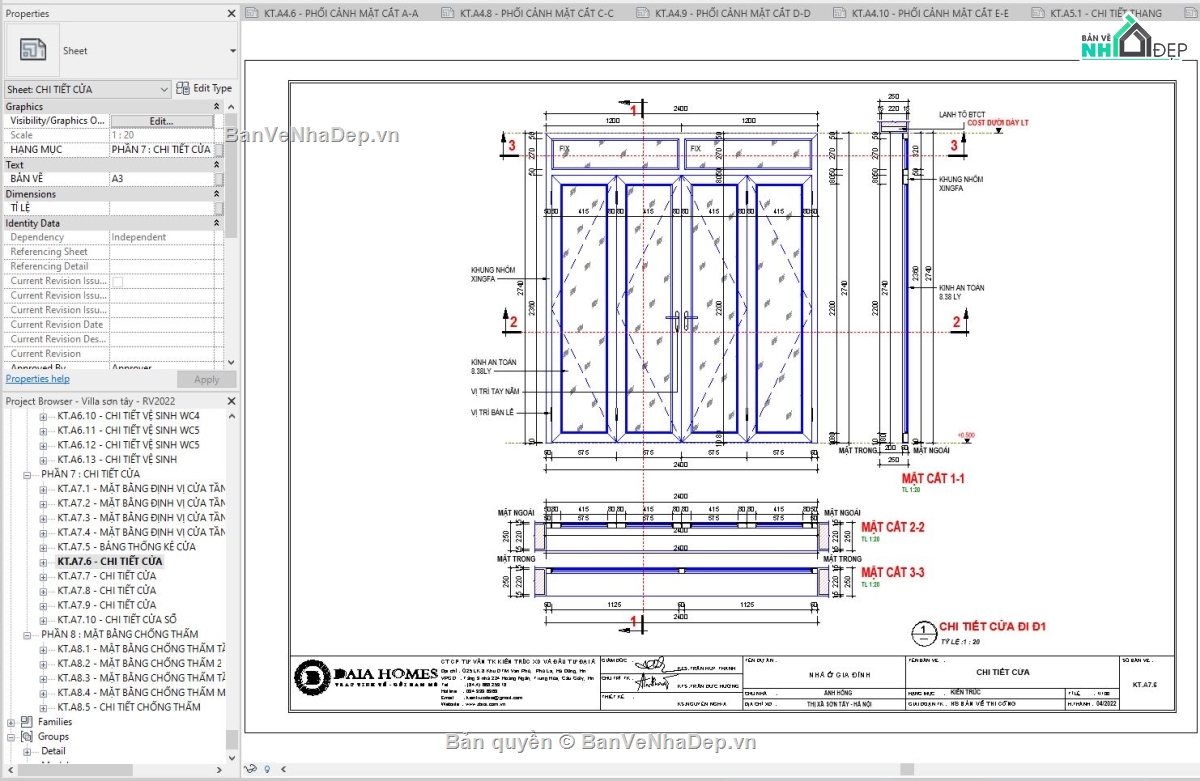
Task: Collapse the Graphics properties group
Action: pos(217,107)
